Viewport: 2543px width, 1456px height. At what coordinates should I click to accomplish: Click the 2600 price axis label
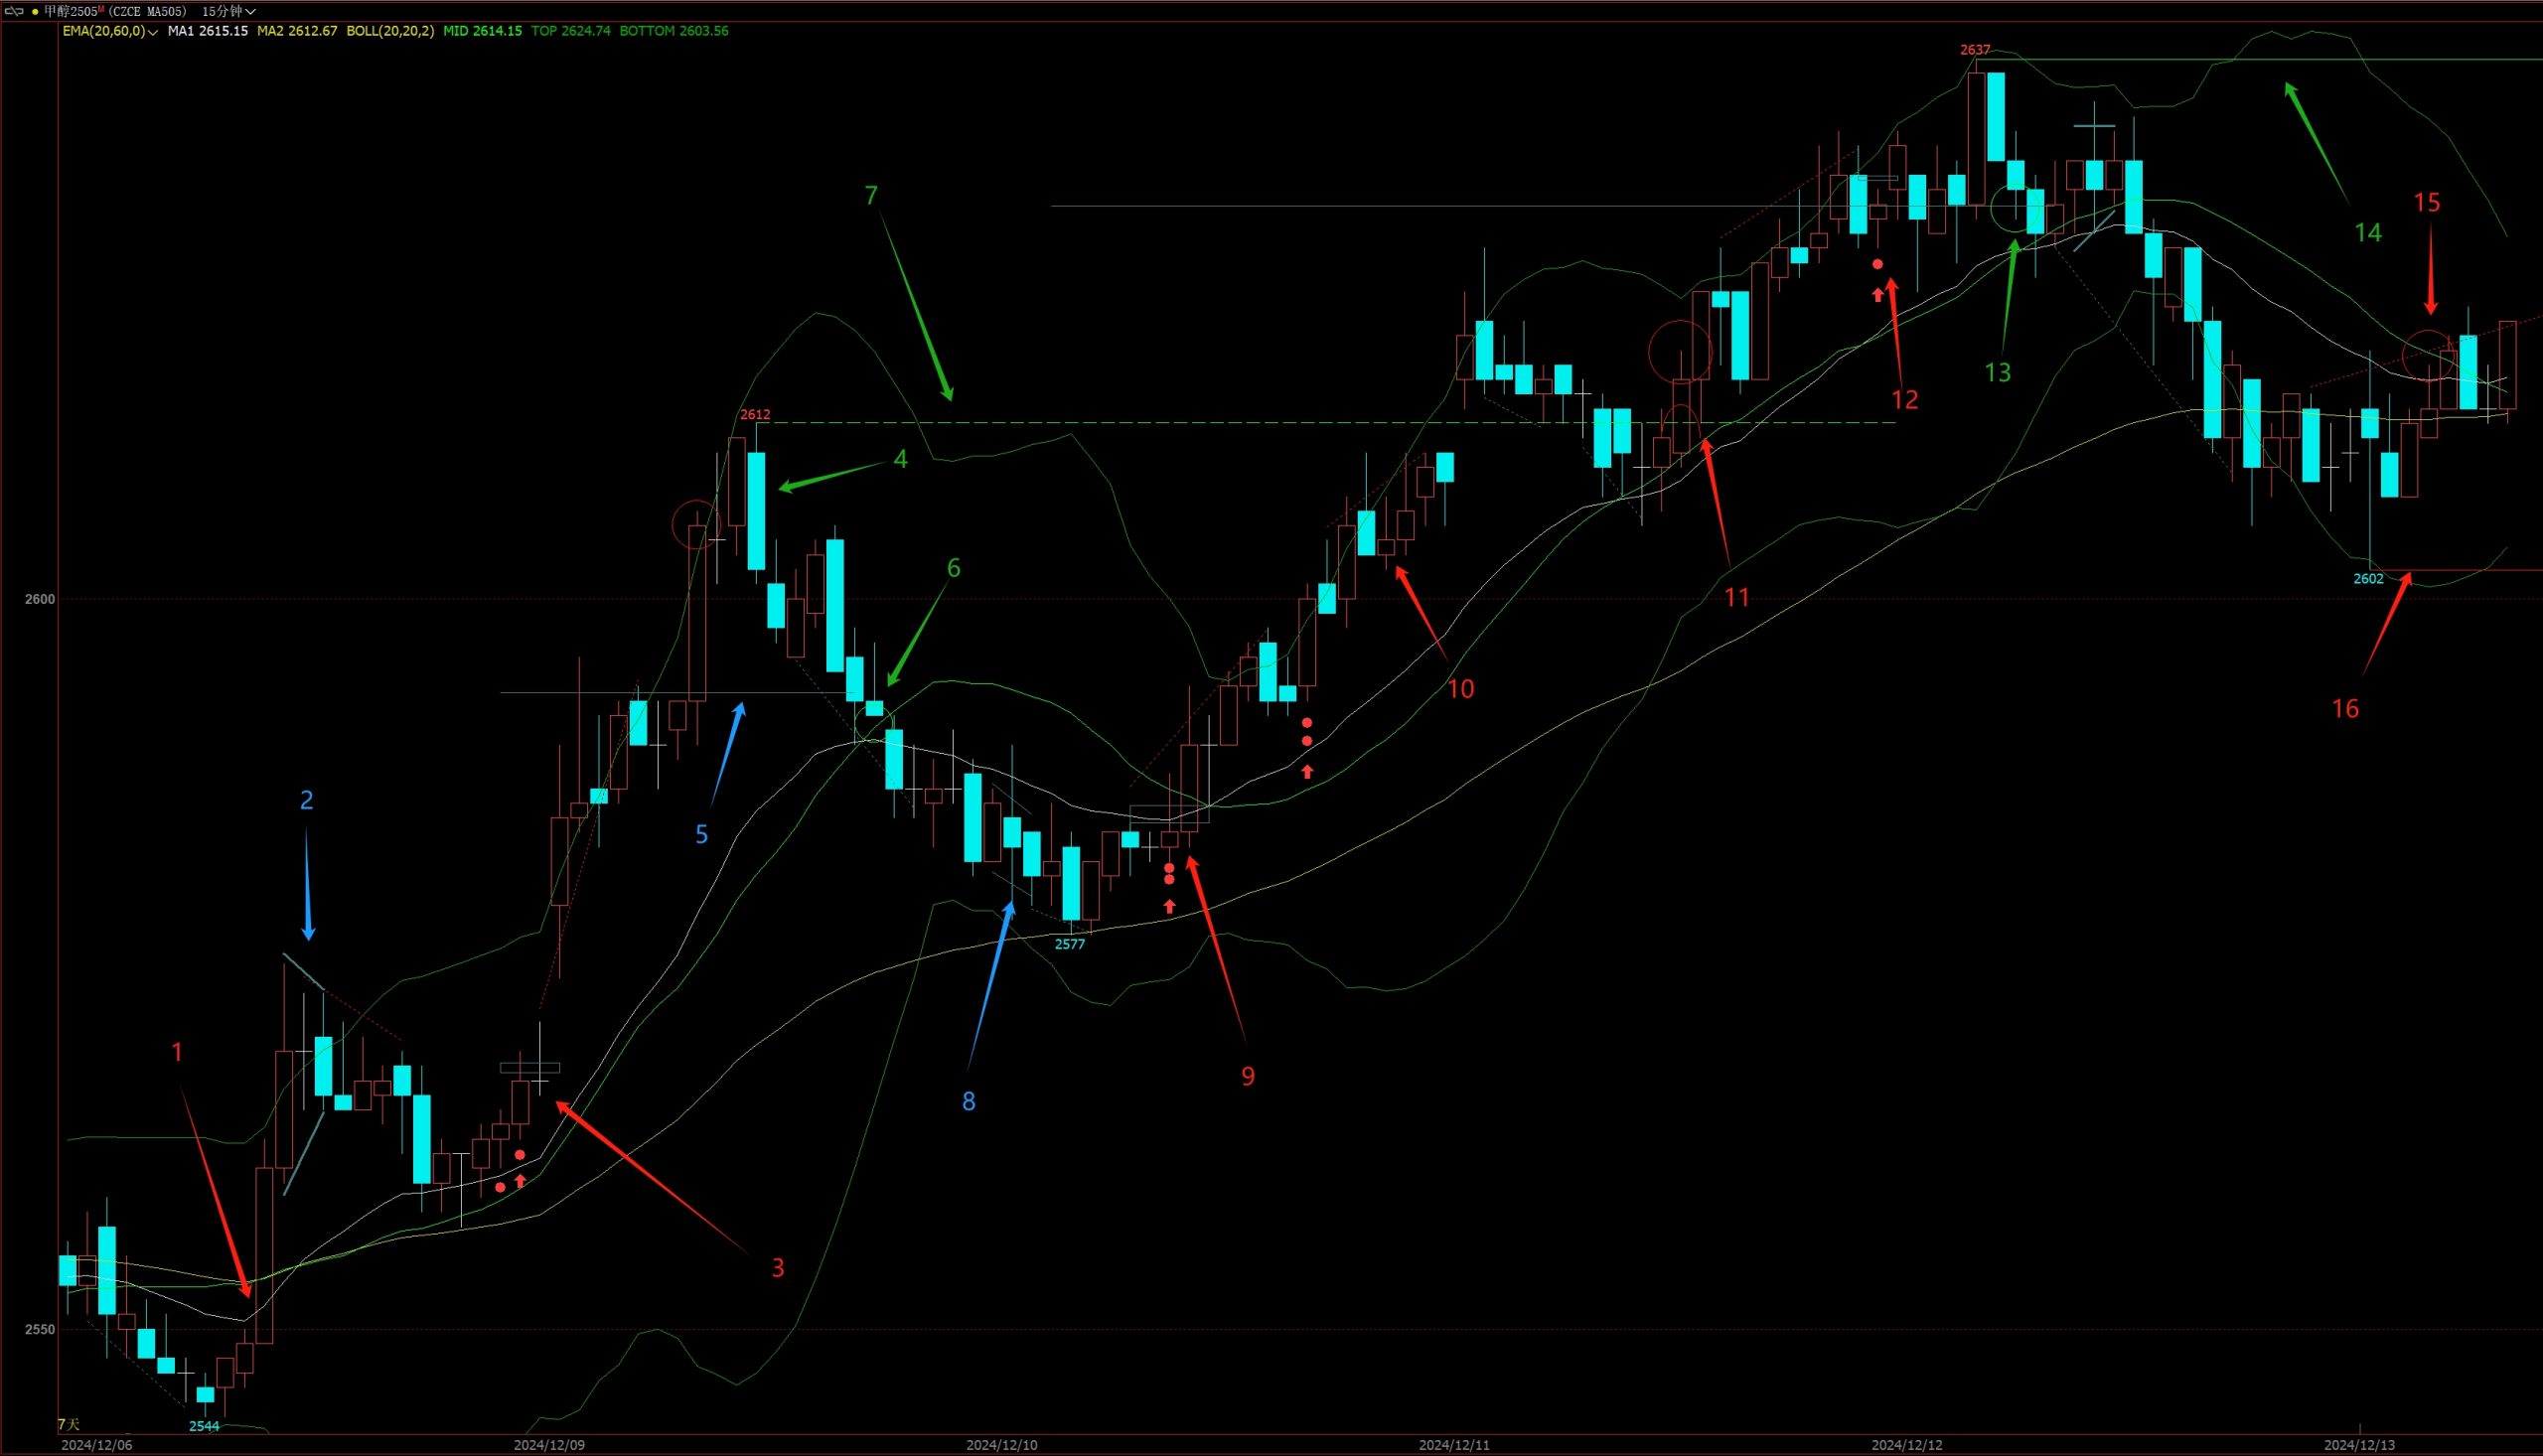pos(40,599)
